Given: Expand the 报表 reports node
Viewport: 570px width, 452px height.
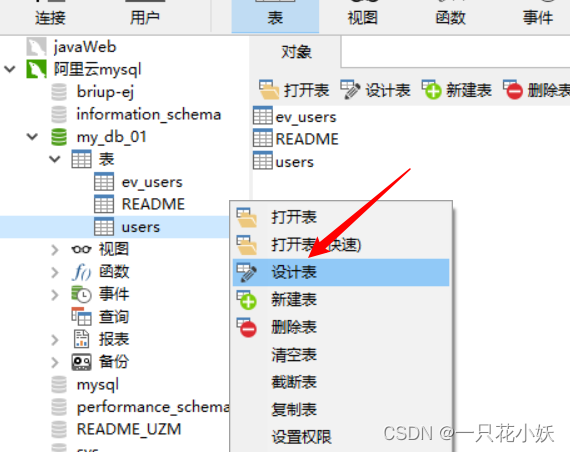Looking at the screenshot, I should [55, 340].
